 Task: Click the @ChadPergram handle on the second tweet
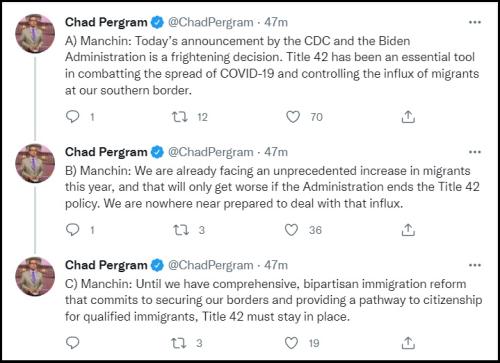point(211,152)
